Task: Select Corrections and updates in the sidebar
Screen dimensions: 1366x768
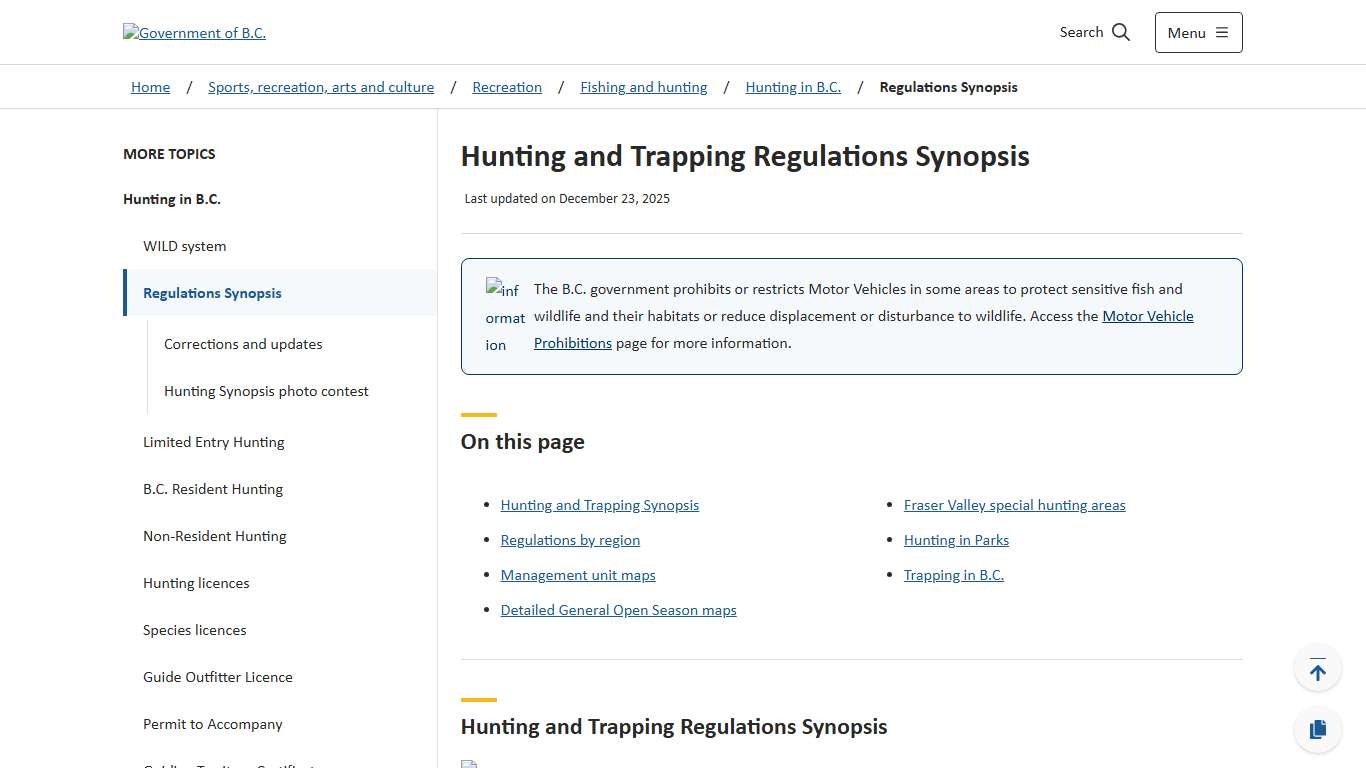Action: point(243,344)
